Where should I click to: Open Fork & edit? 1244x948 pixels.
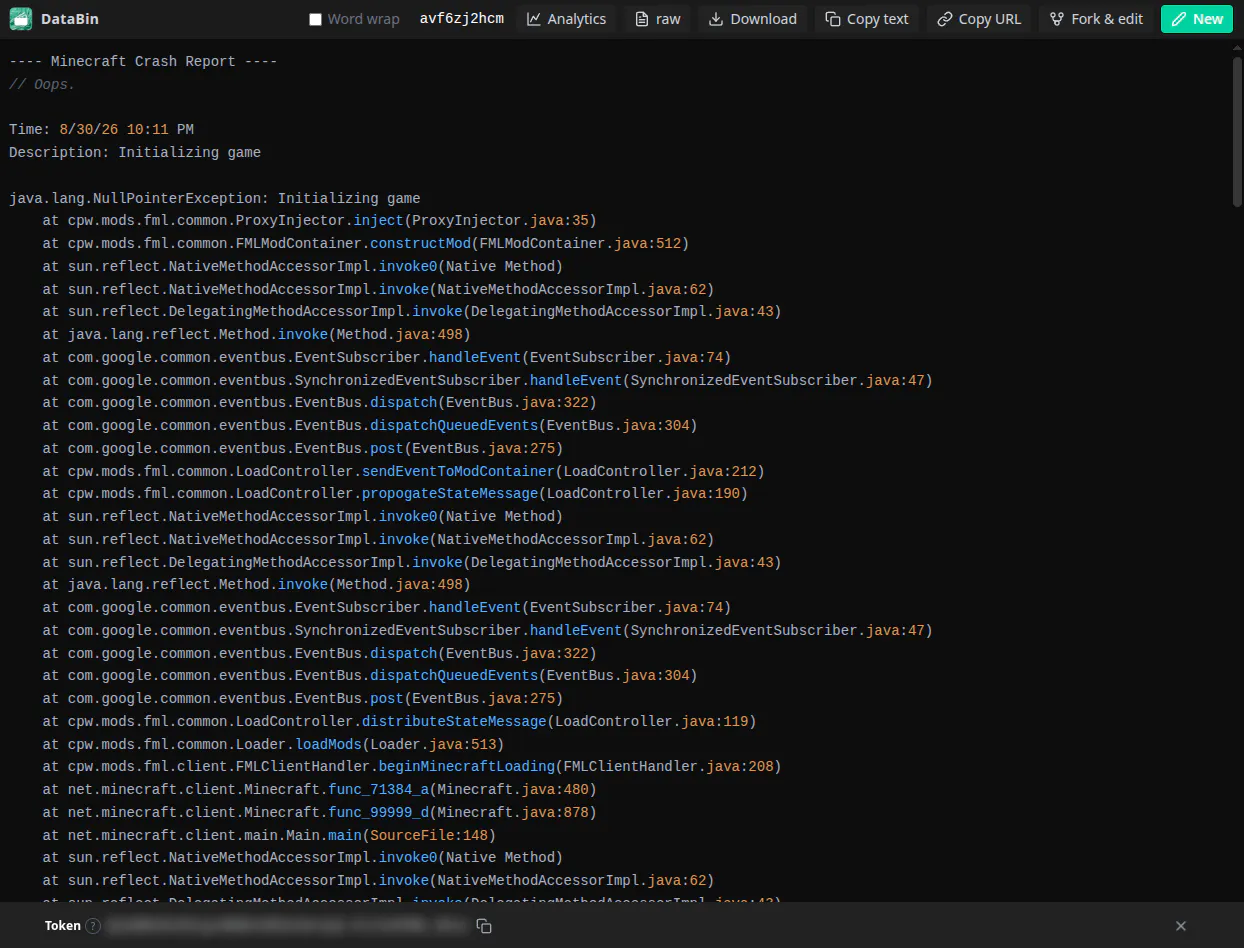coord(1095,19)
